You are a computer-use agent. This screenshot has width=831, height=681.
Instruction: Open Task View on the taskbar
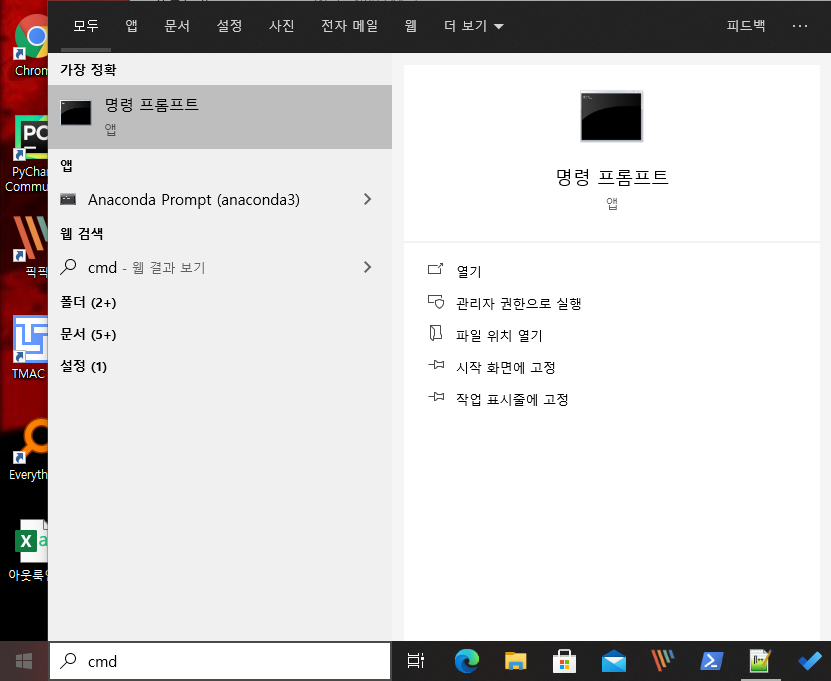tap(416, 661)
